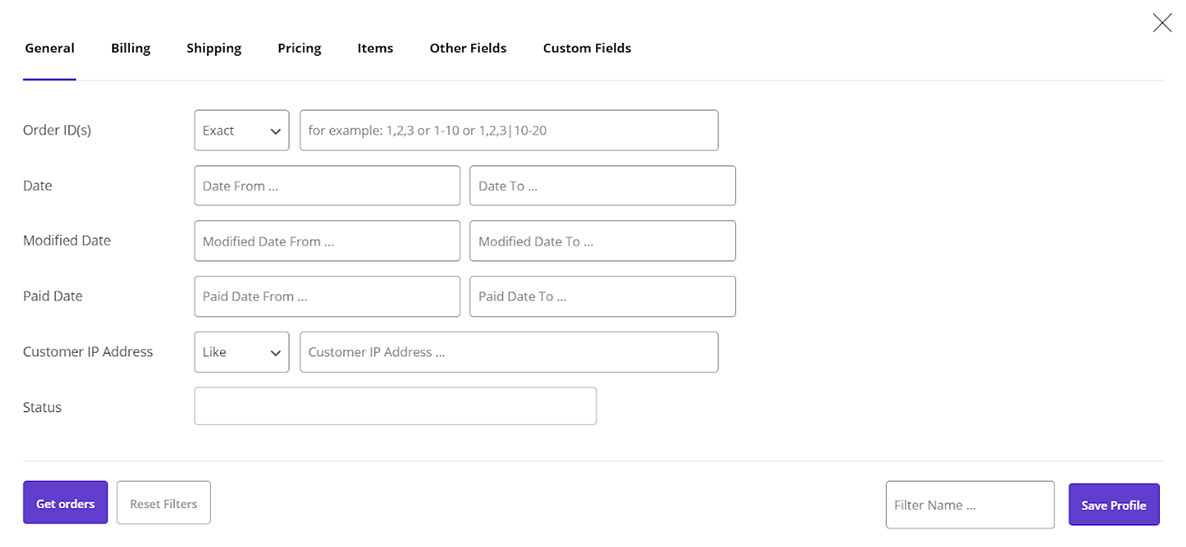The image size is (1186, 547).
Task: Go to the General tab
Action: click(x=50, y=48)
